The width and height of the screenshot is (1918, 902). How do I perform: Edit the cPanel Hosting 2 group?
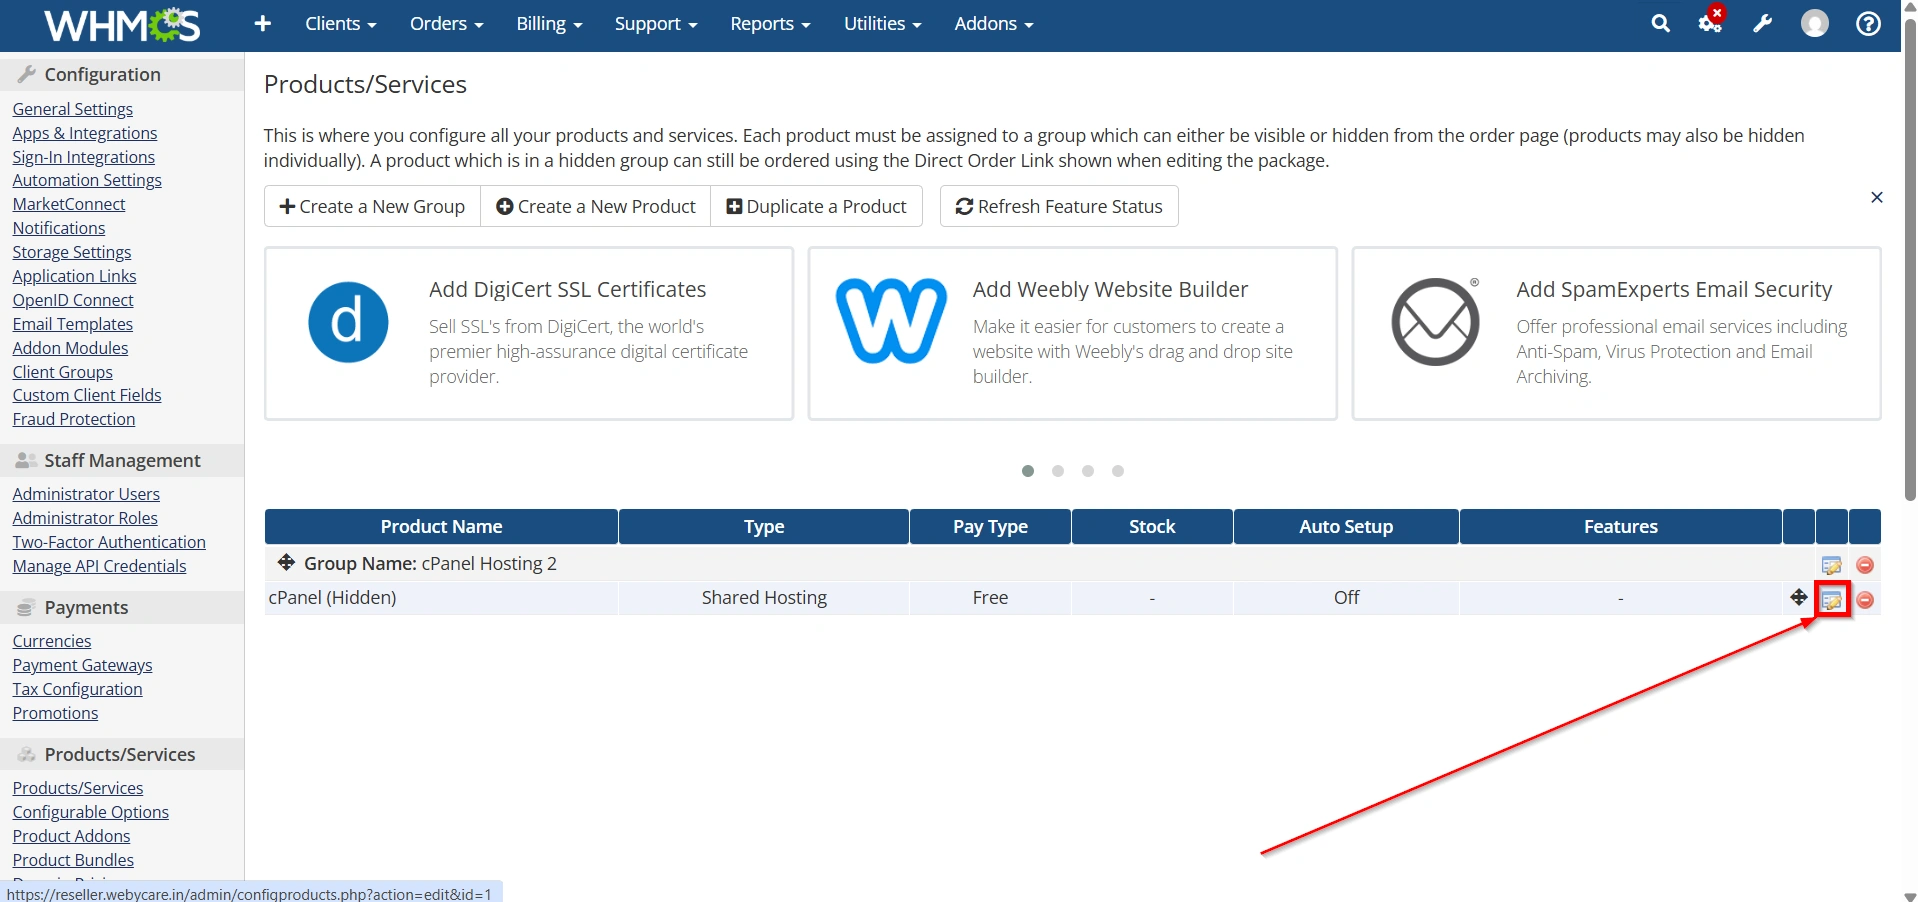pos(1832,565)
